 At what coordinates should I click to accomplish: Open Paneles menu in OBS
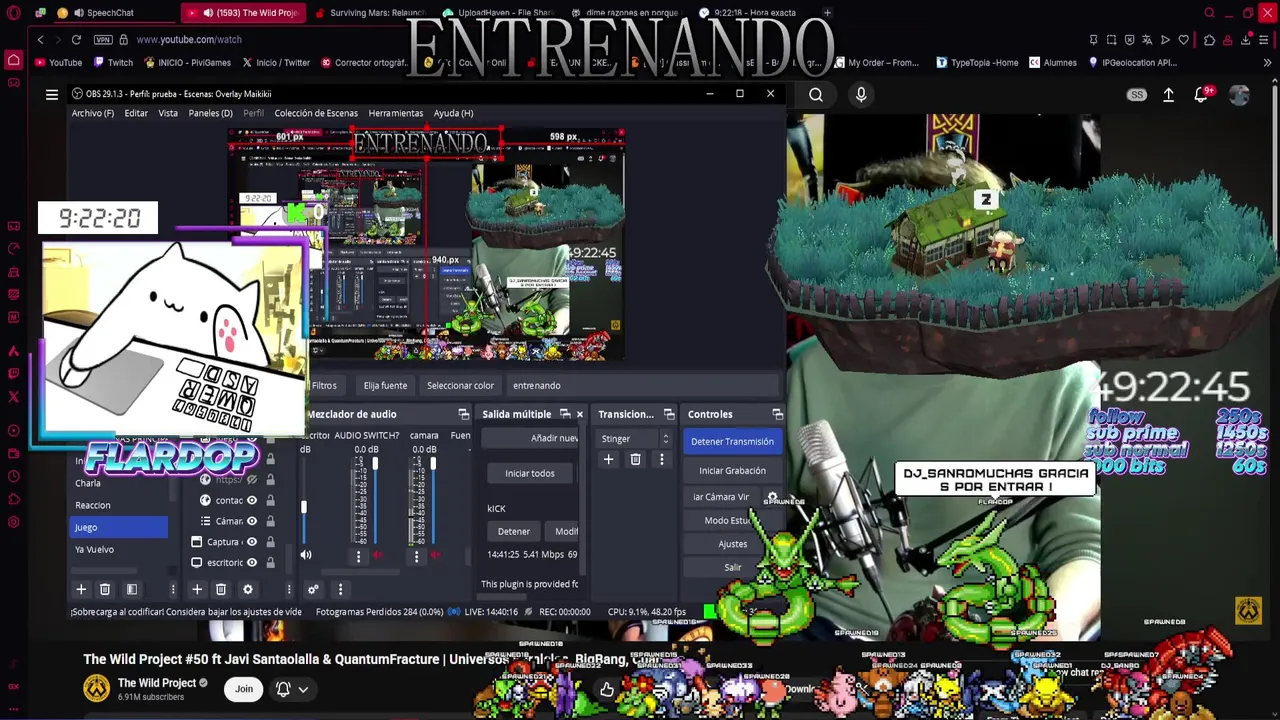point(210,113)
